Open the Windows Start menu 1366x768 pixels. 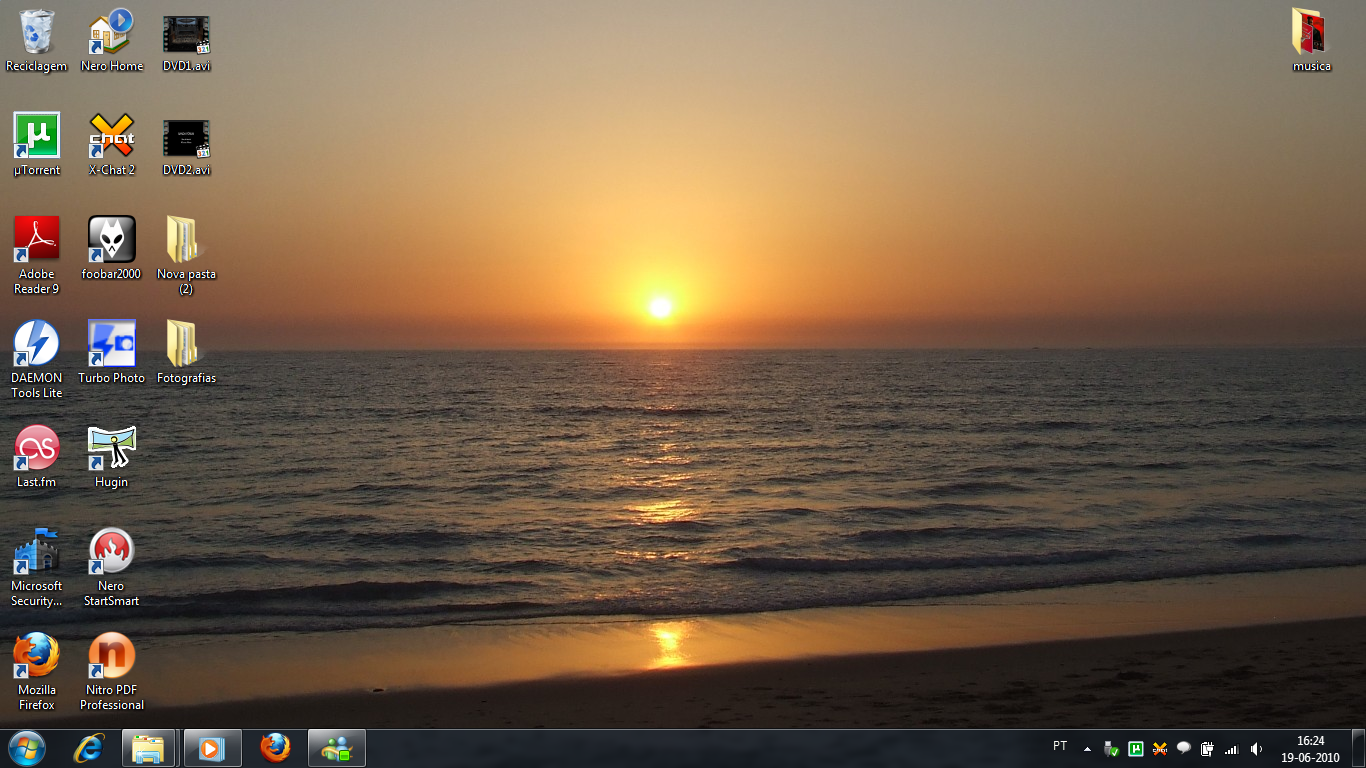27,748
